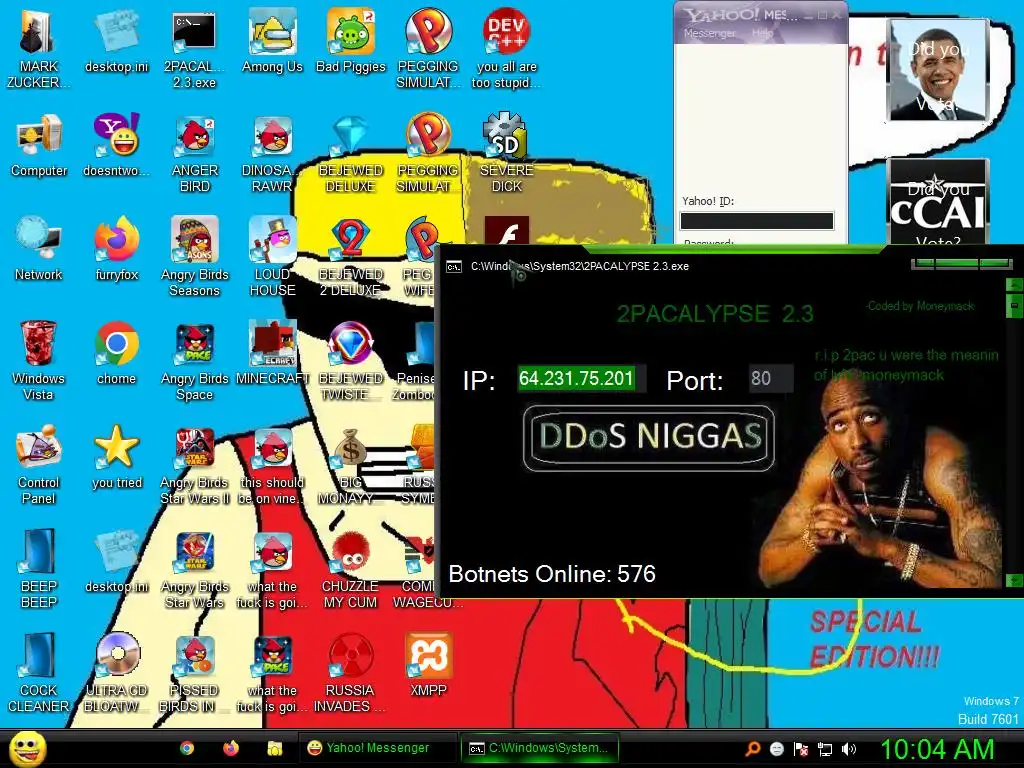Open the ULTRA CD BLOATW disc icon

coord(116,673)
